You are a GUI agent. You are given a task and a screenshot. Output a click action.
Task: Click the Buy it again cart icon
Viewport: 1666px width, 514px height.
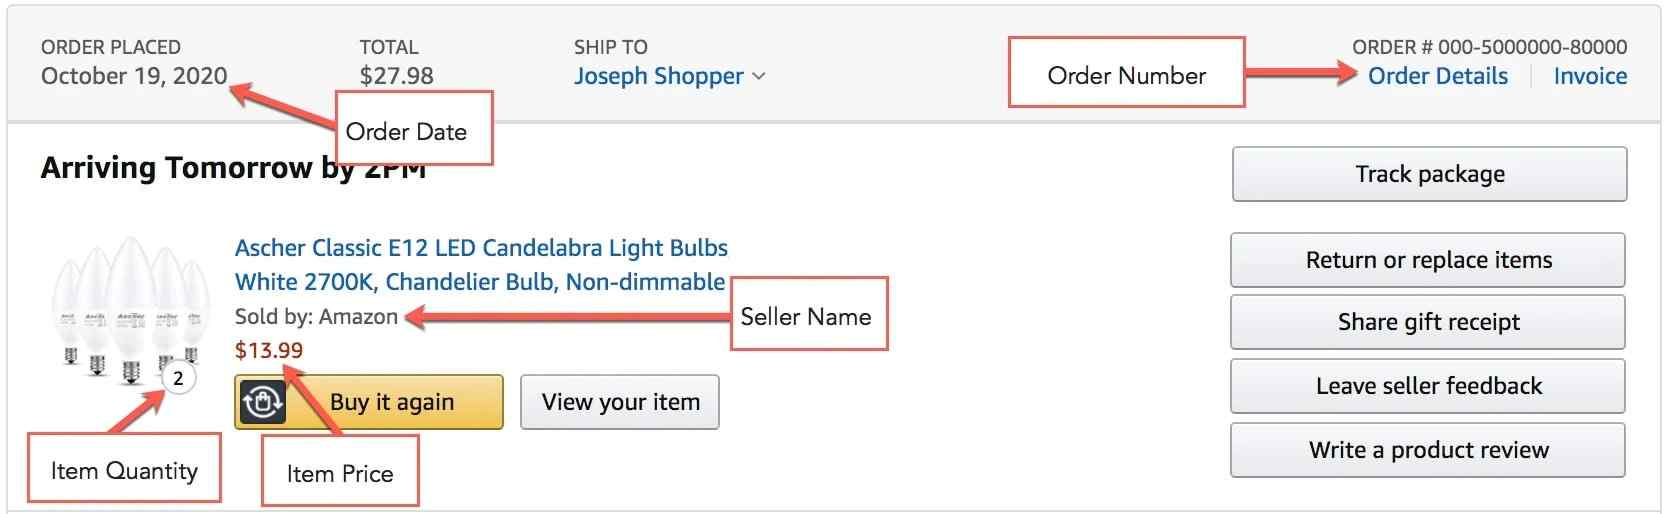263,402
